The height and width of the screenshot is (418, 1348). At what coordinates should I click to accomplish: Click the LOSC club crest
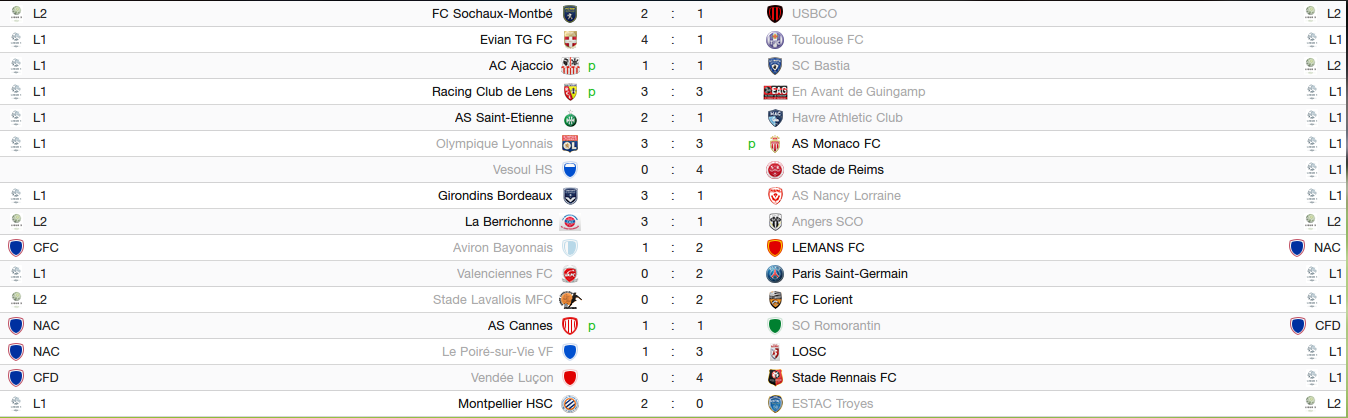774,352
